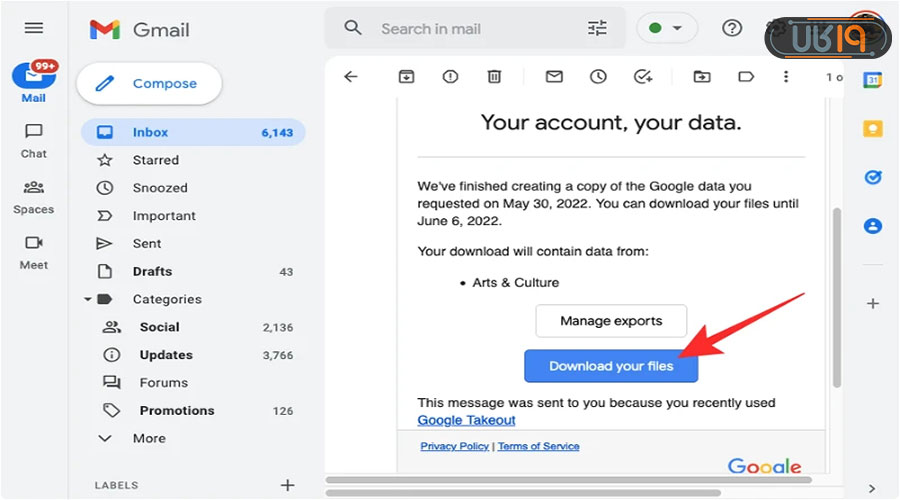900x500 pixels.
Task: Open the Sent folder
Action: pyautogui.click(x=146, y=243)
